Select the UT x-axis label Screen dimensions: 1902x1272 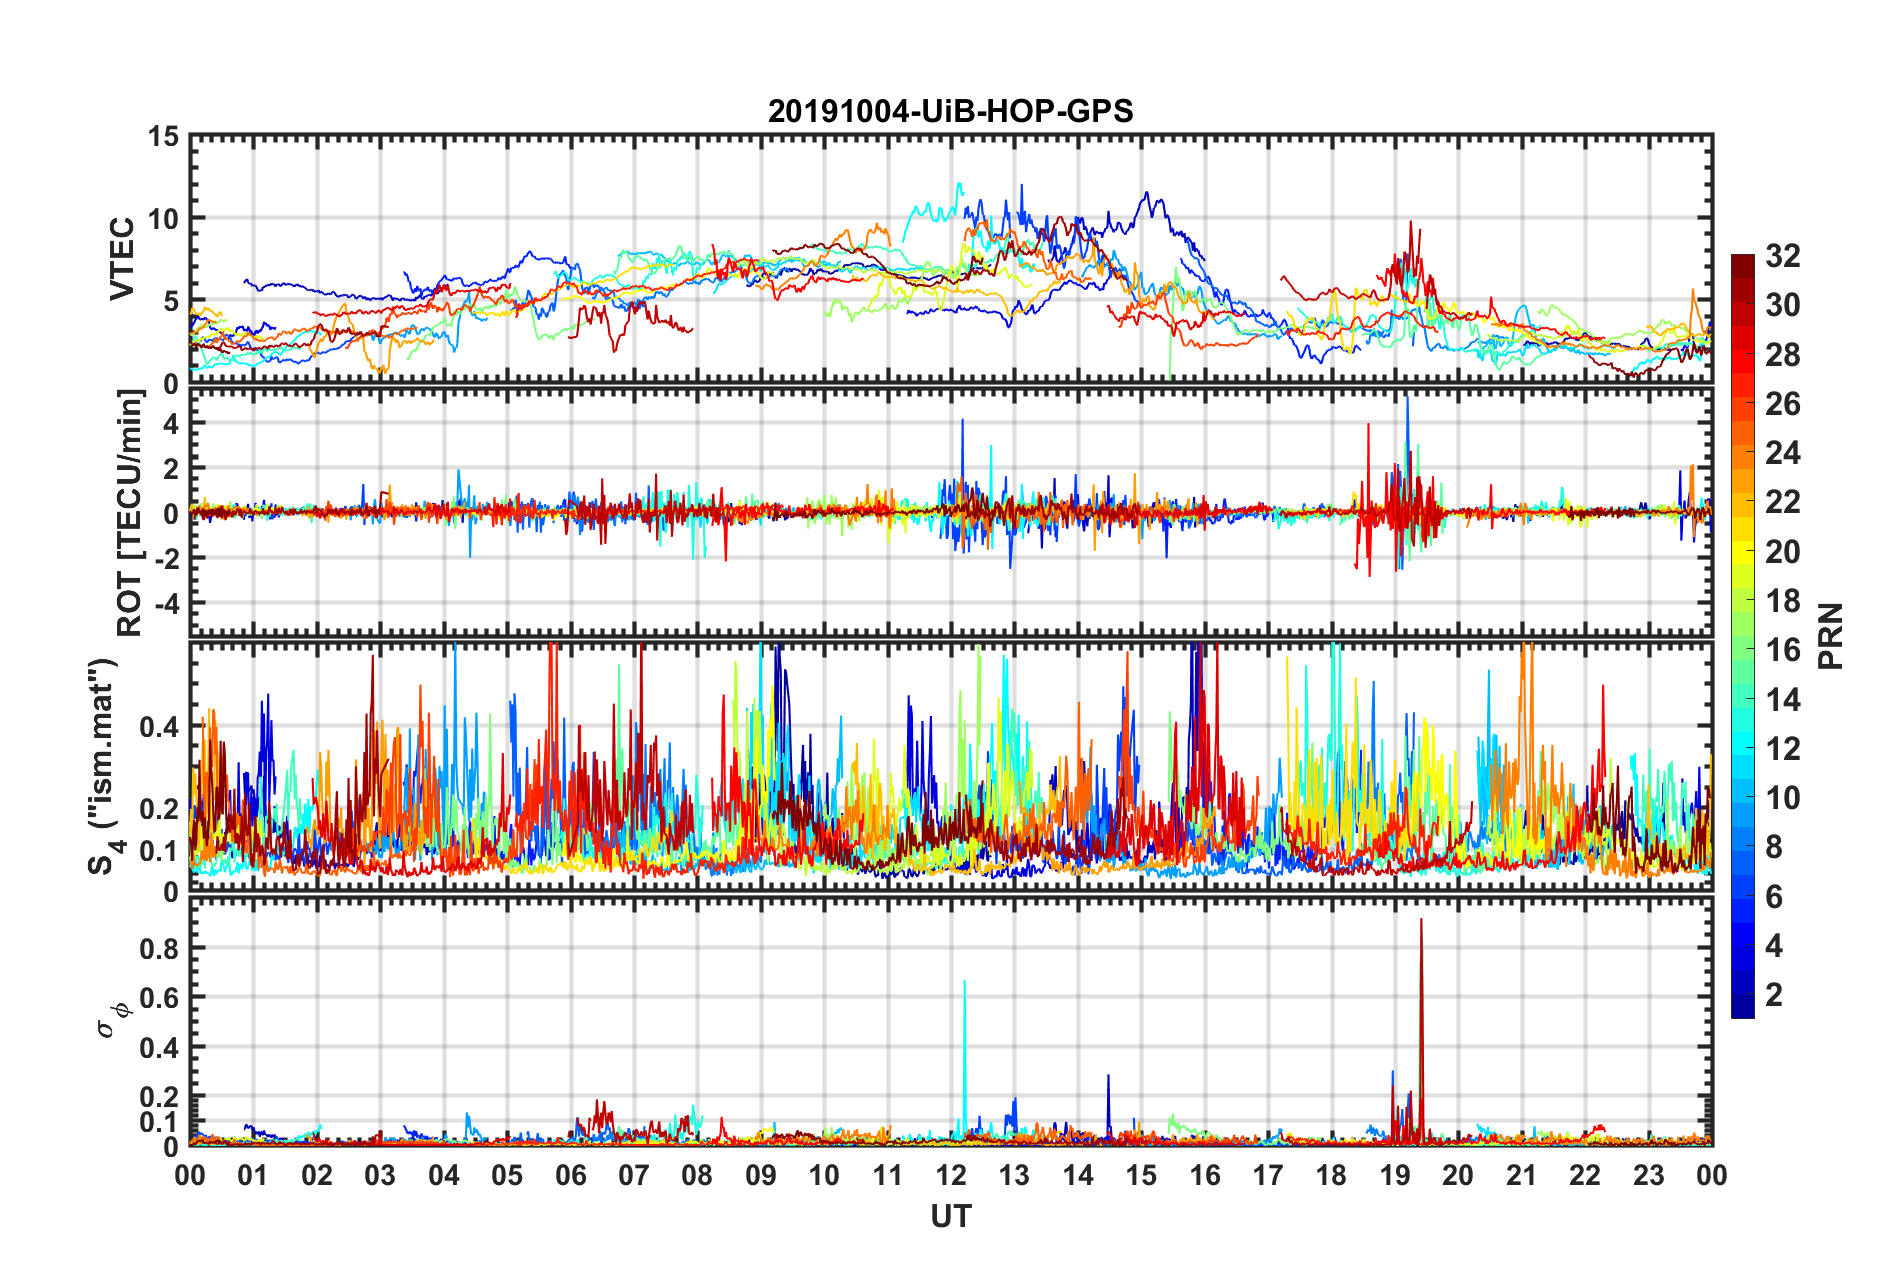[x=950, y=1216]
